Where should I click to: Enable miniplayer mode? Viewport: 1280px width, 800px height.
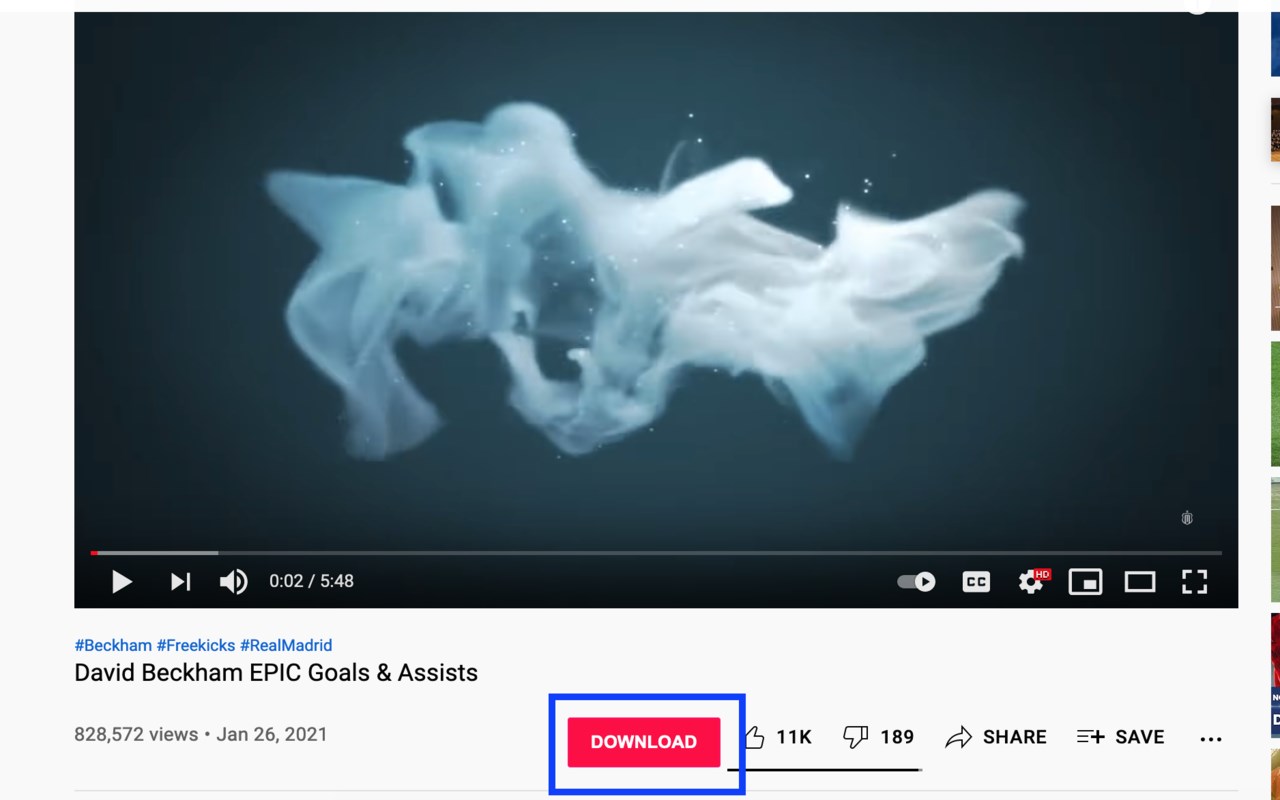pos(1085,581)
